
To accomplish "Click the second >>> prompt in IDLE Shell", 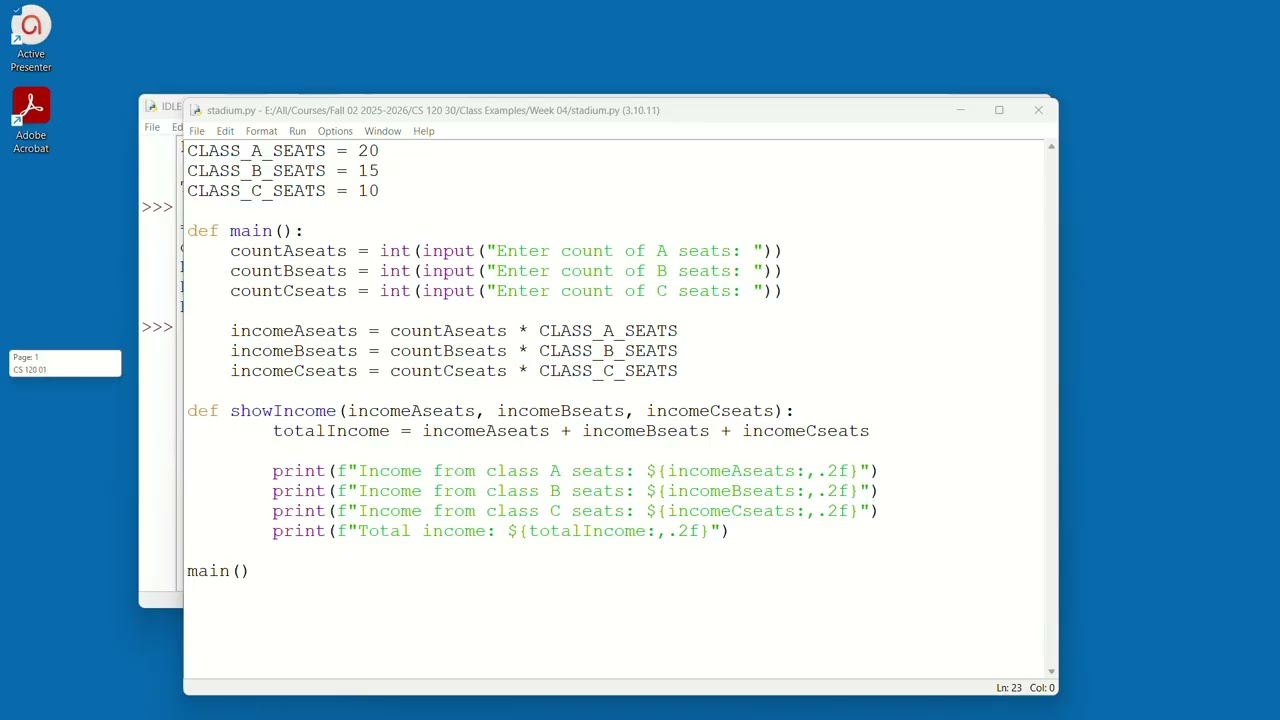I will point(157,327).
